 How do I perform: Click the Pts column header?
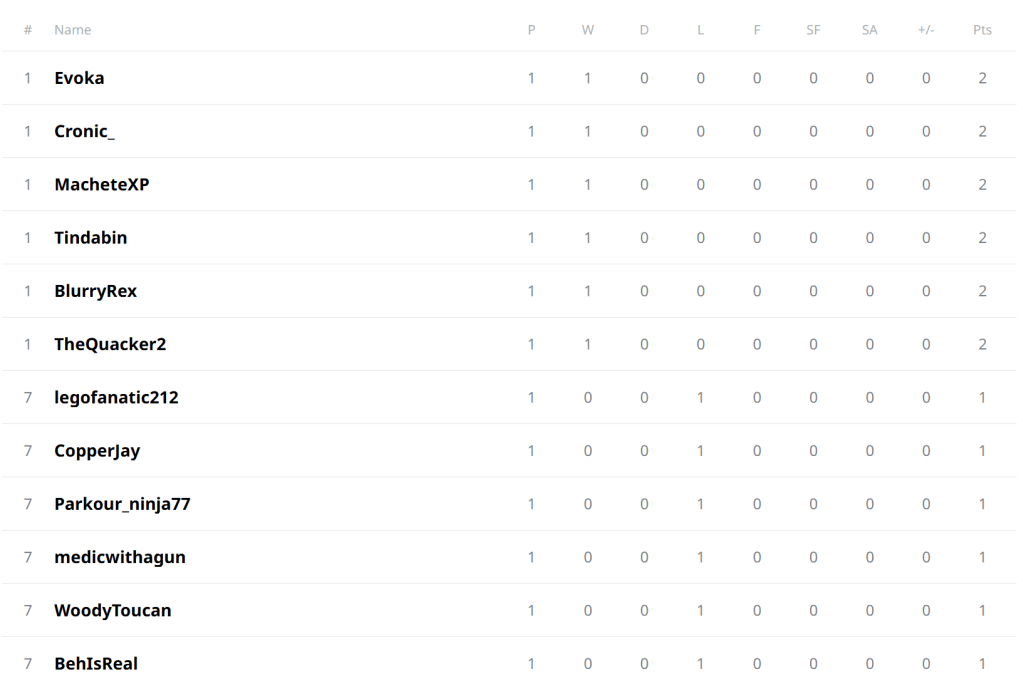pyautogui.click(x=982, y=30)
